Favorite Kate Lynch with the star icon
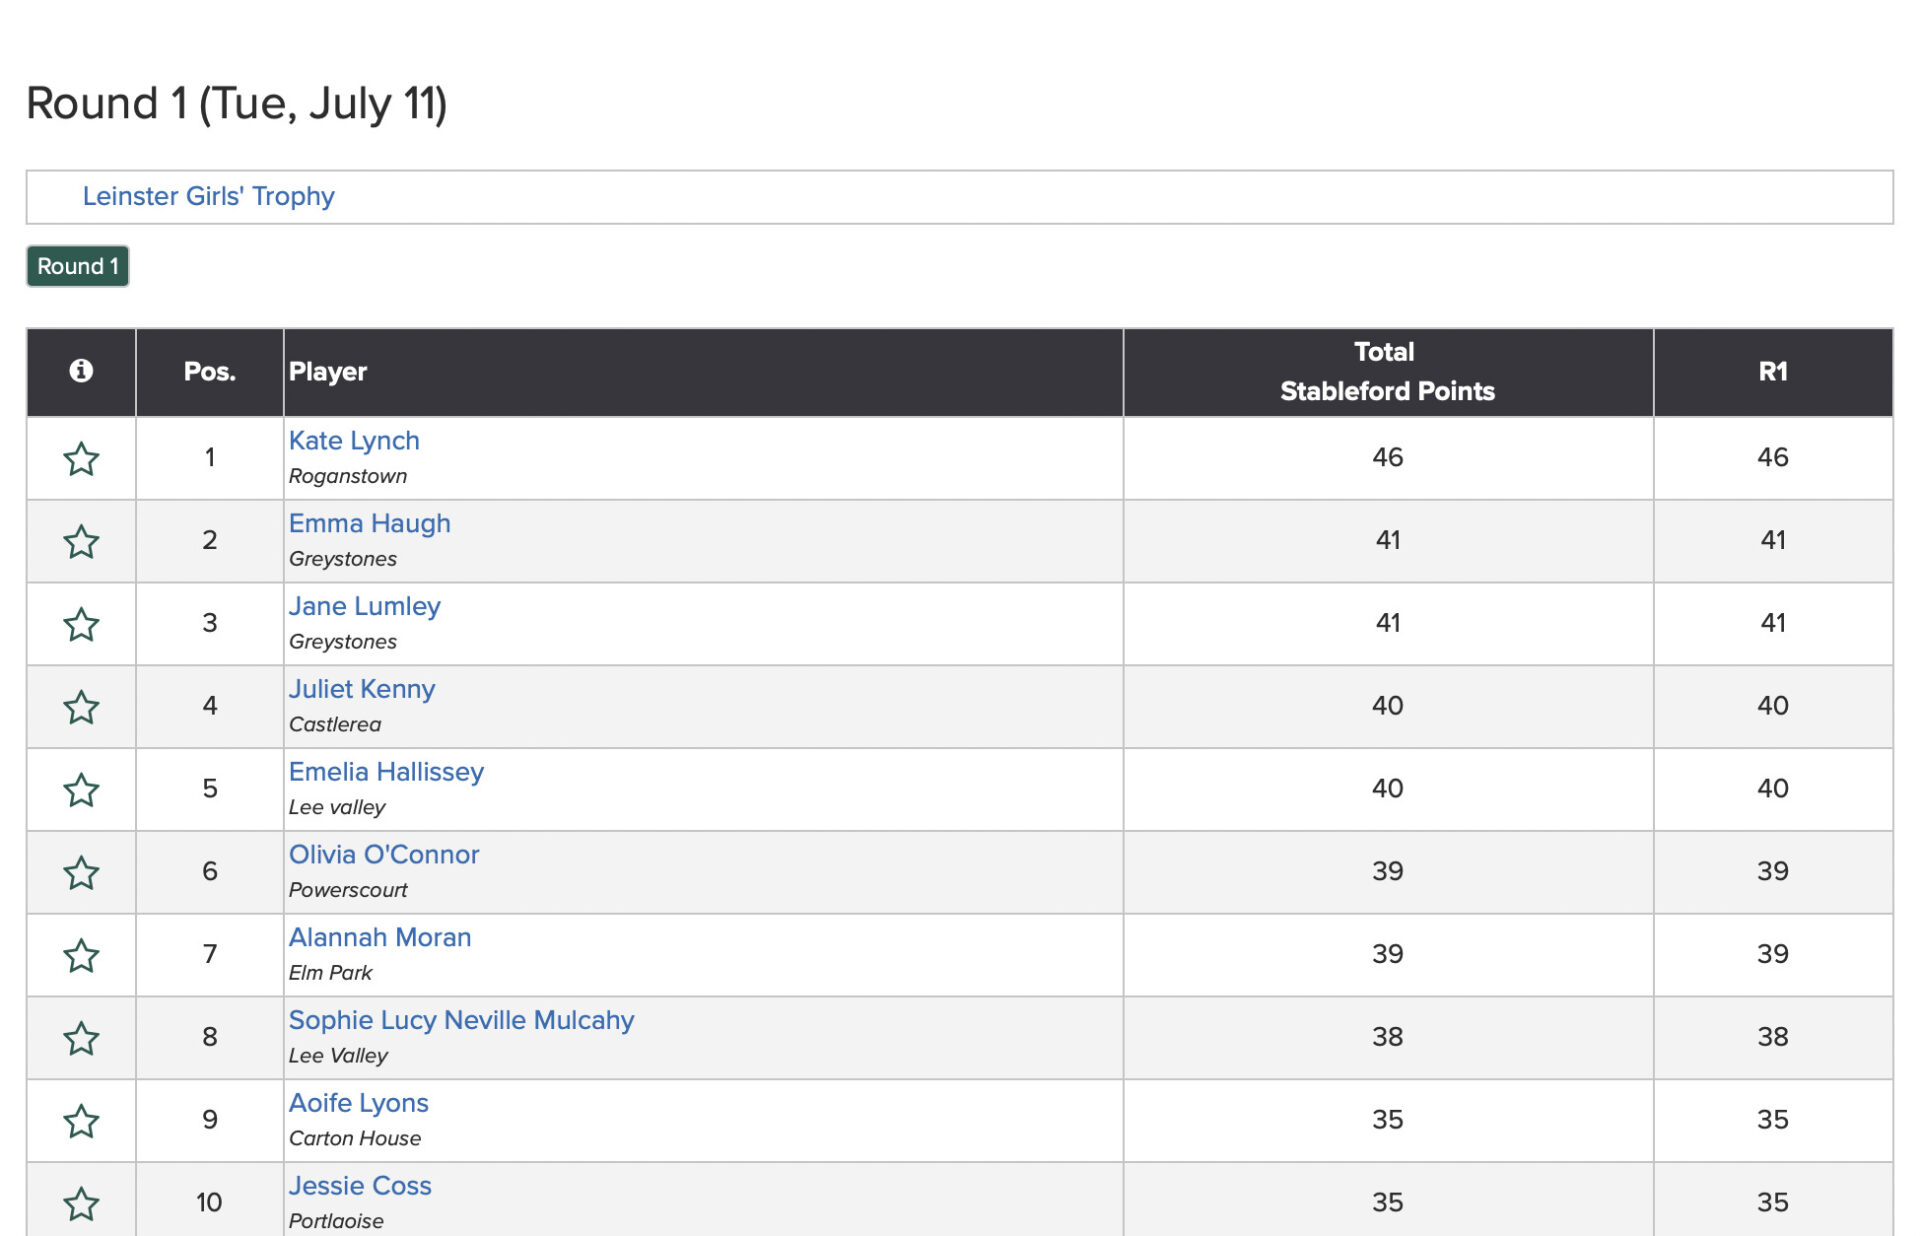This screenshot has width=1920, height=1236. (81, 459)
